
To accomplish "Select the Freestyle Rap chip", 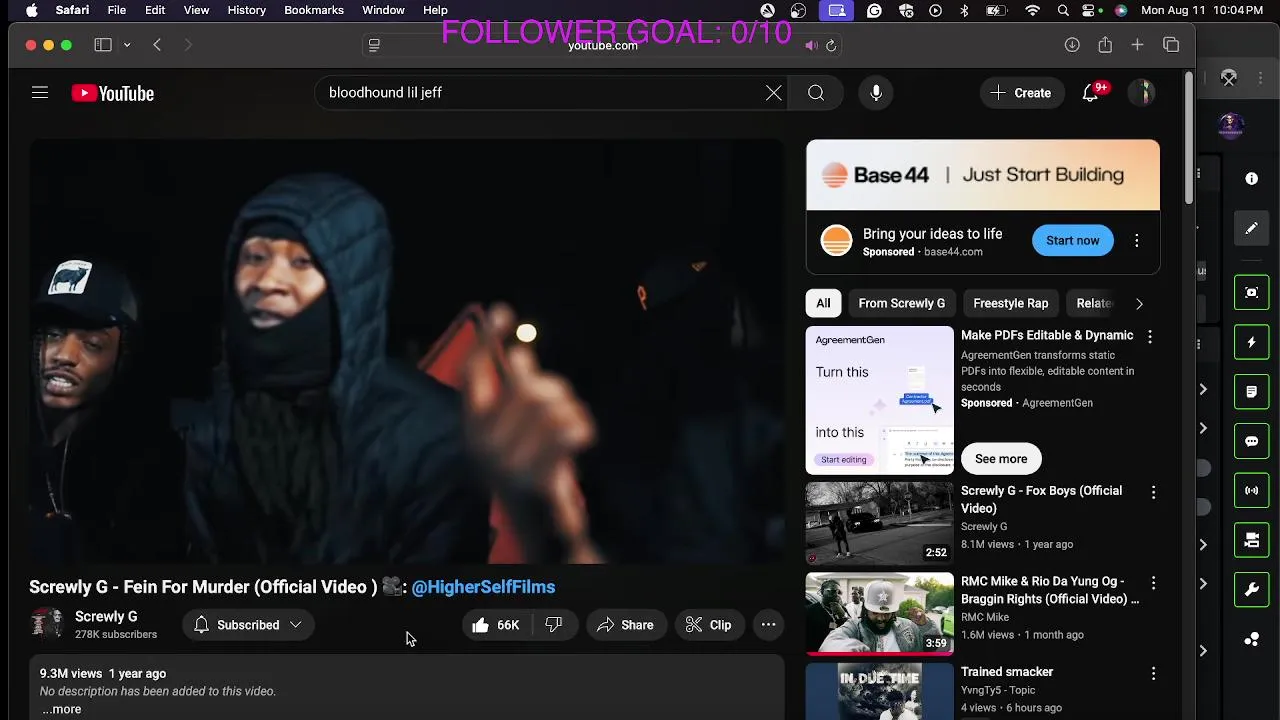I will click(x=1011, y=303).
